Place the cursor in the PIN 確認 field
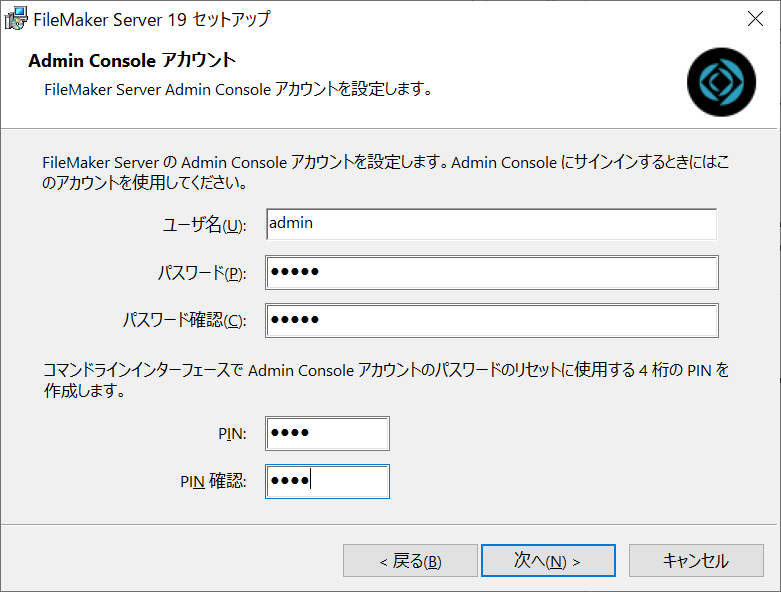Image resolution: width=781 pixels, height=592 pixels. coord(327,481)
